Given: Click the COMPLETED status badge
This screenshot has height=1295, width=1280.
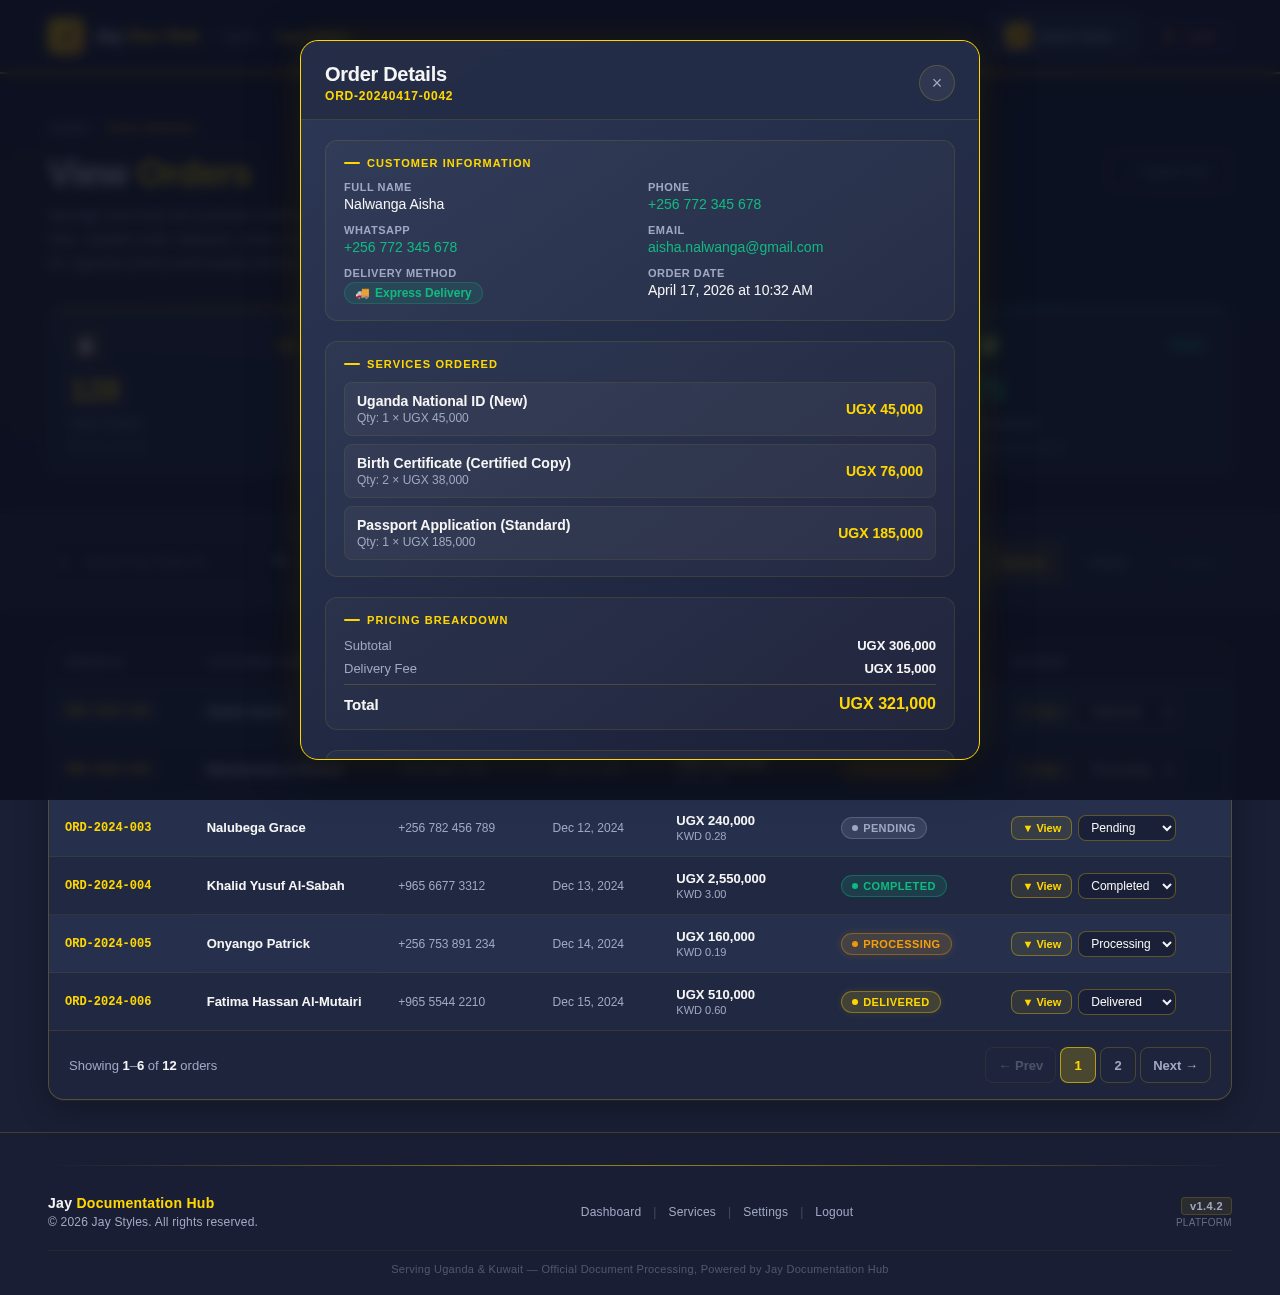Looking at the screenshot, I should (894, 886).
